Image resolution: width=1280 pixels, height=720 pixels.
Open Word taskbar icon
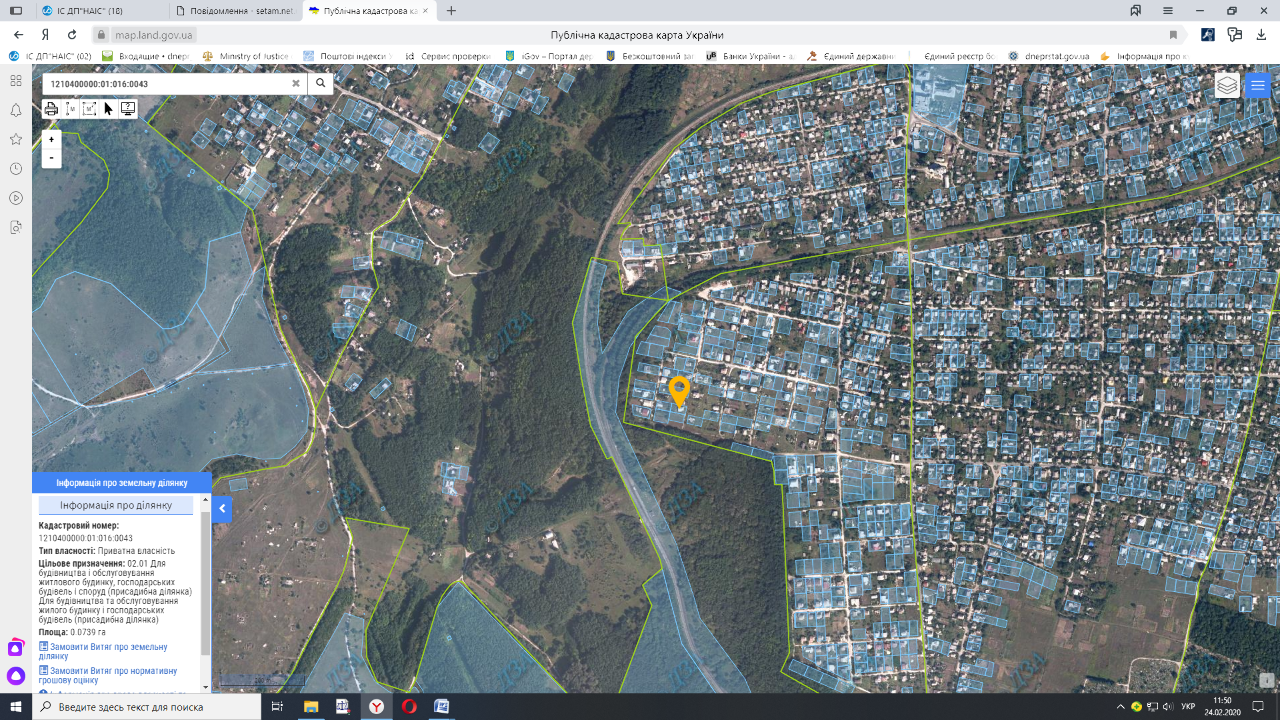pyautogui.click(x=442, y=707)
